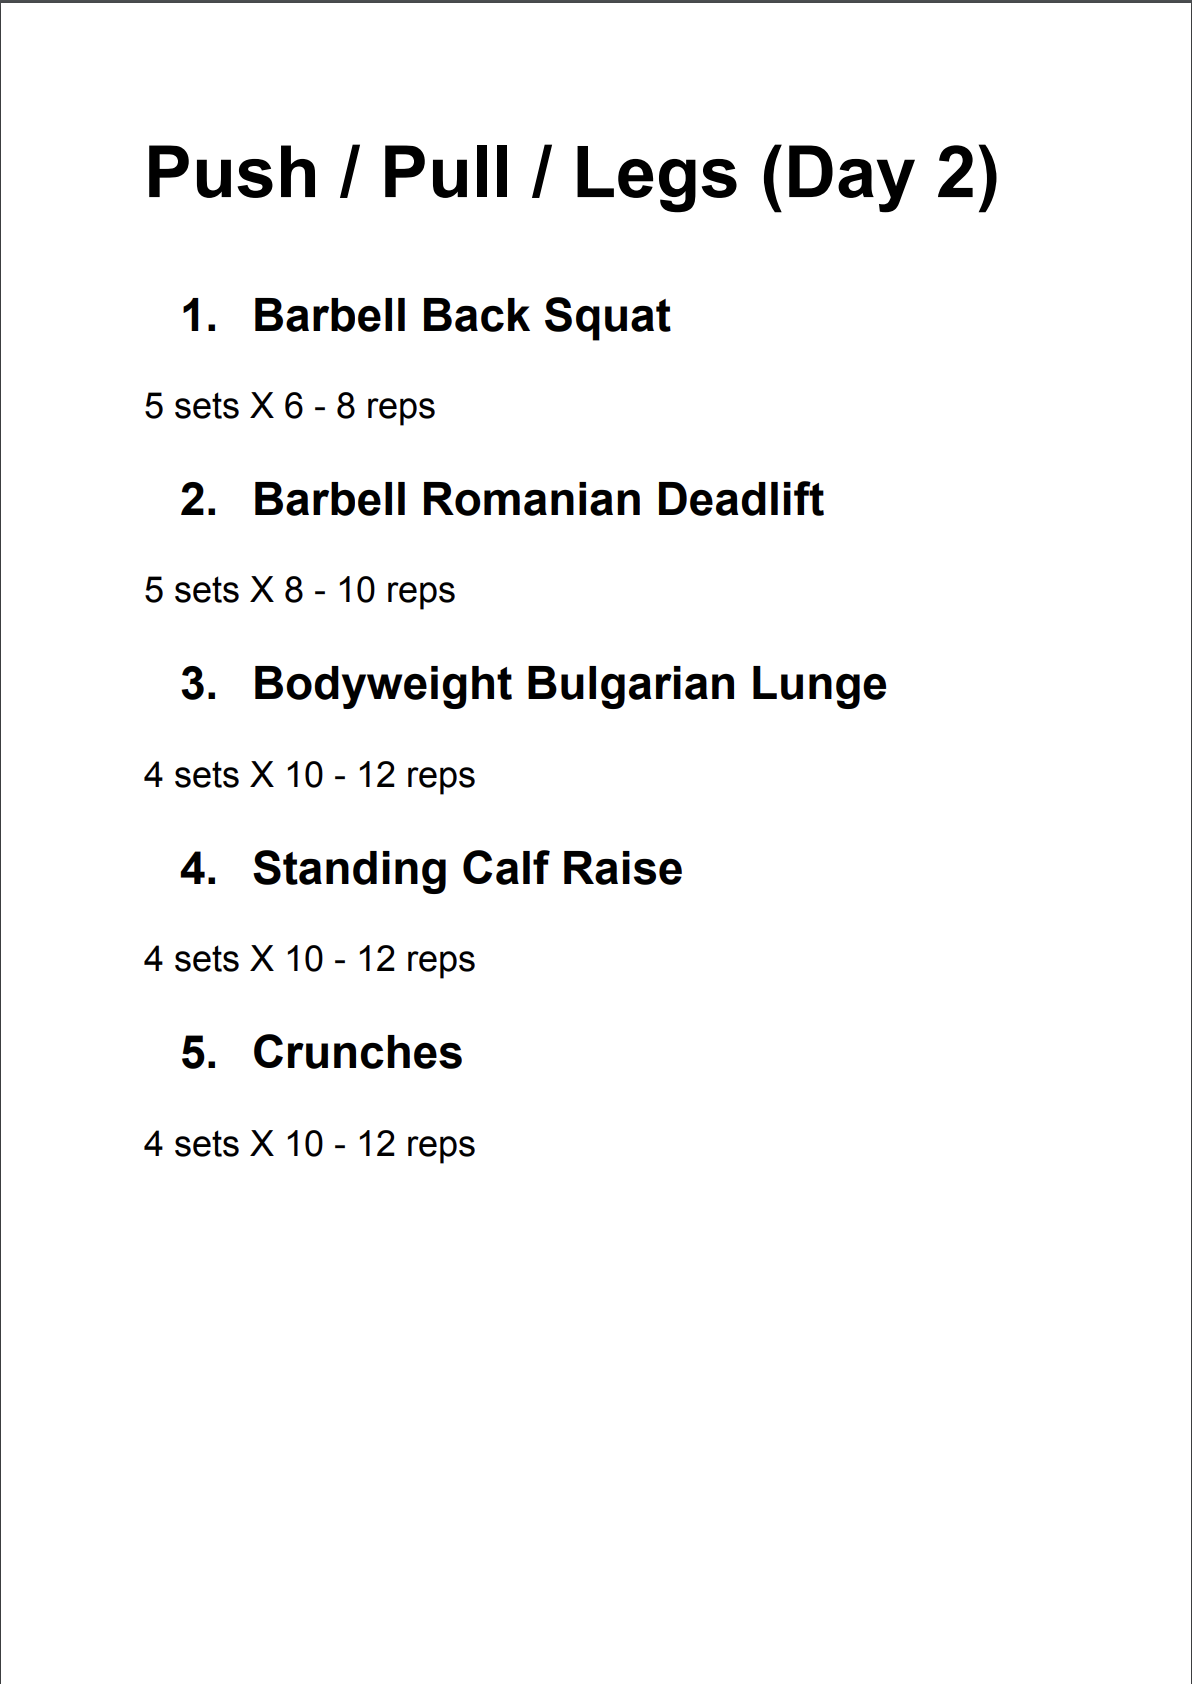Click the word "Deadlift" in the heading
Viewport: 1192px width, 1684px height.
(740, 500)
